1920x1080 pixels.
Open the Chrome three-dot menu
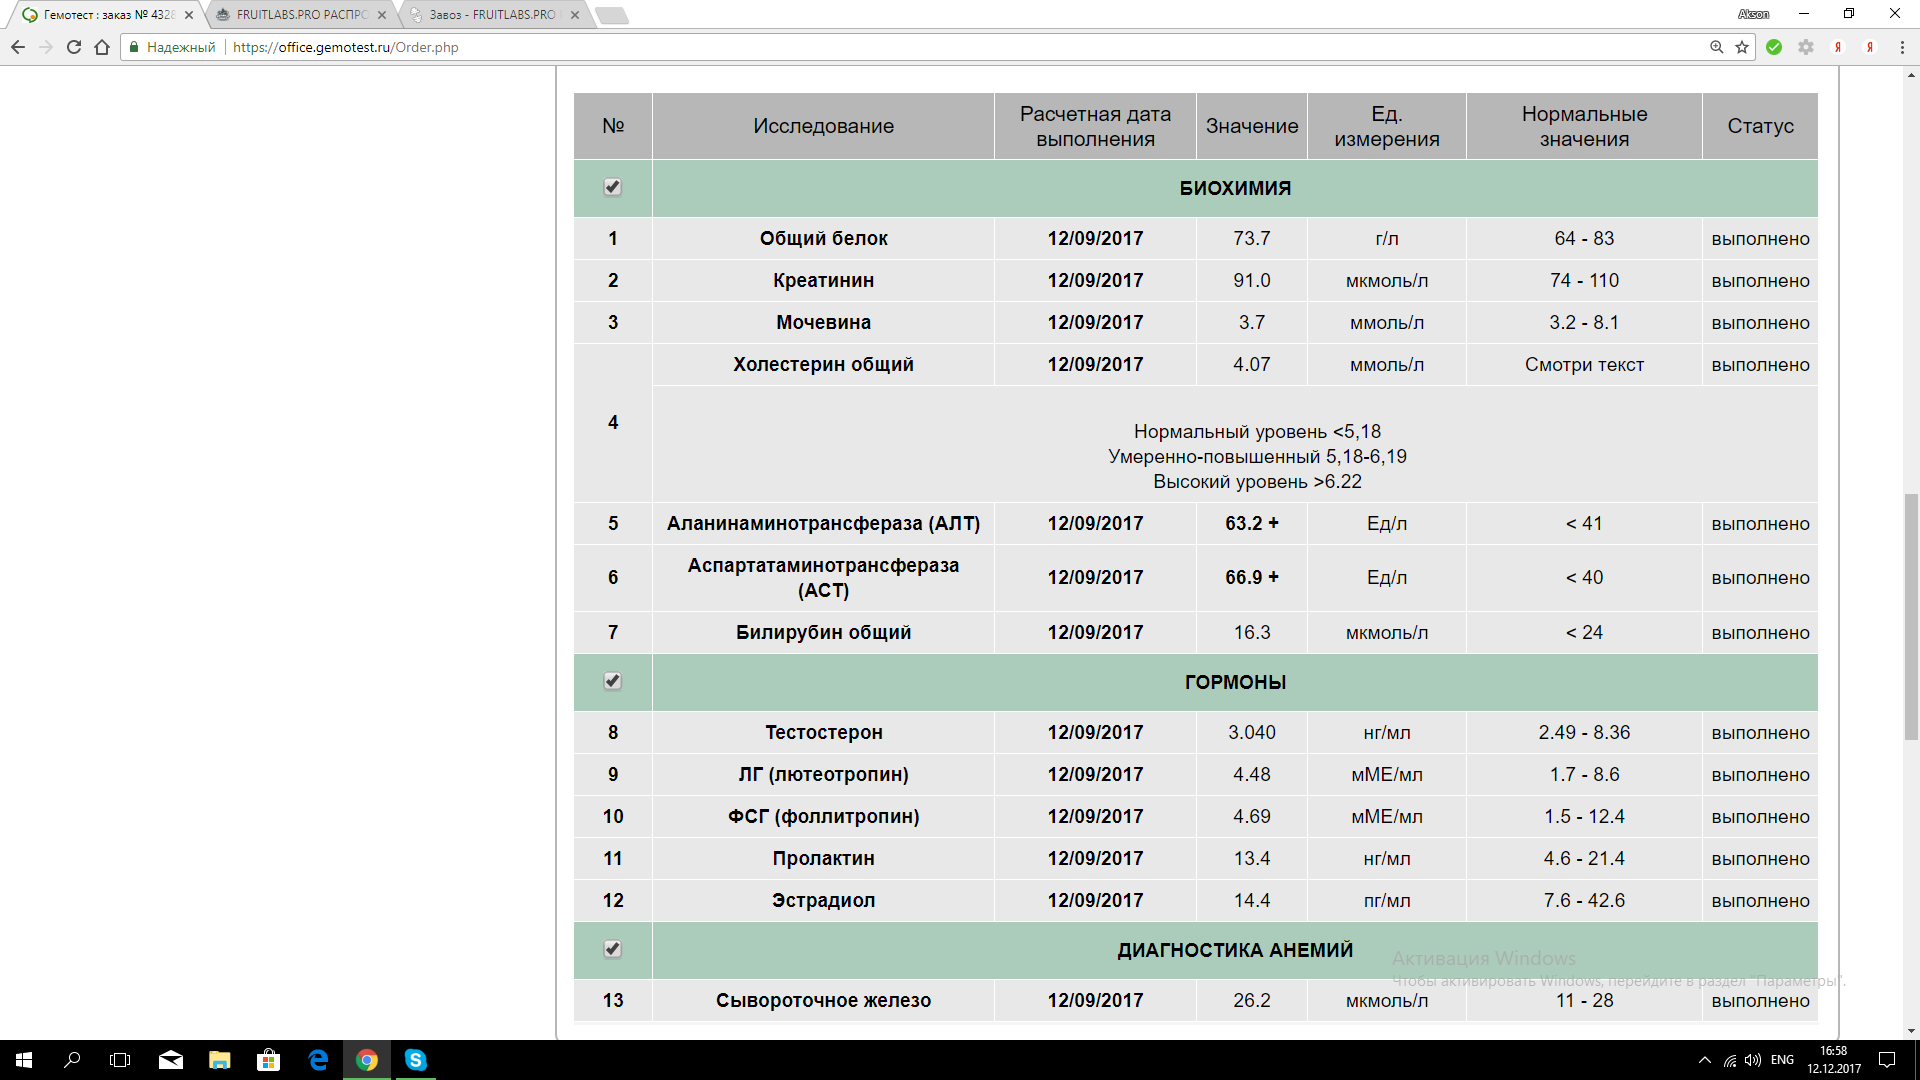click(x=1902, y=47)
